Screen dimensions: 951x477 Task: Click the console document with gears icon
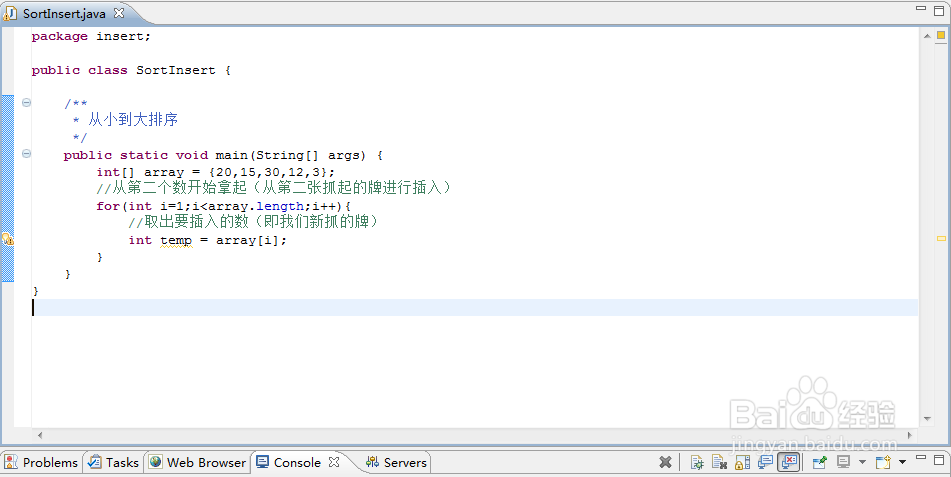point(719,462)
